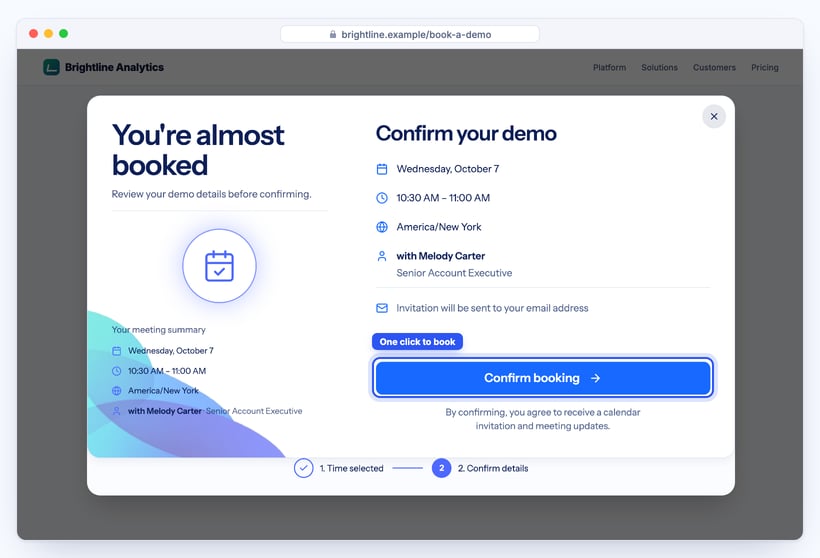Click the step 2 circle indicator
The height and width of the screenshot is (558, 820).
click(441, 468)
